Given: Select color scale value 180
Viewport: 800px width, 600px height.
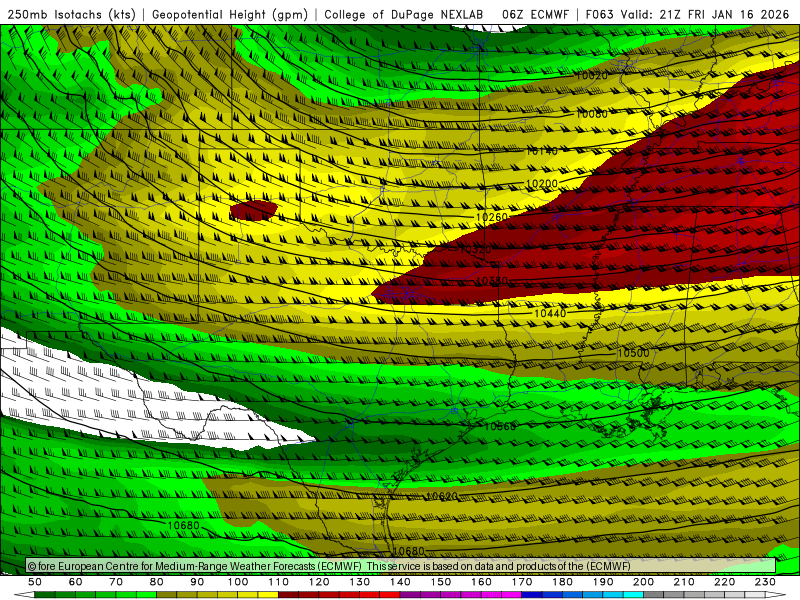Looking at the screenshot, I should (x=562, y=582).
